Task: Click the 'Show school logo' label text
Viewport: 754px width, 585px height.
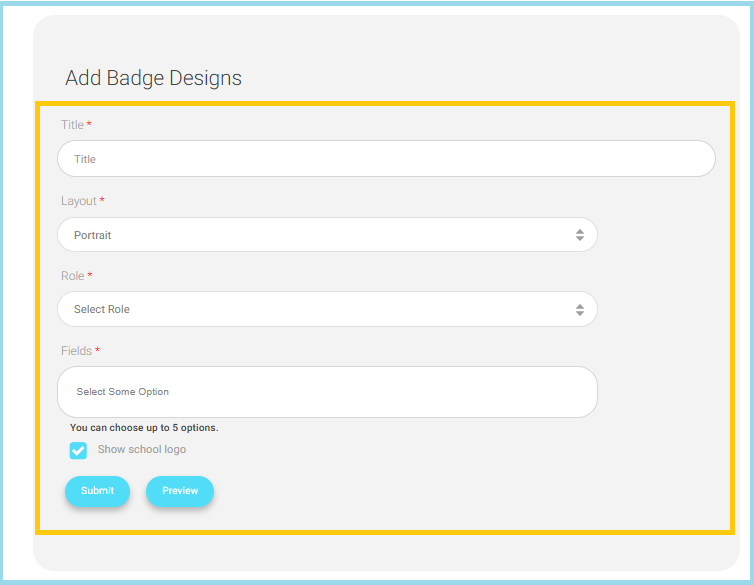Action: pos(141,450)
